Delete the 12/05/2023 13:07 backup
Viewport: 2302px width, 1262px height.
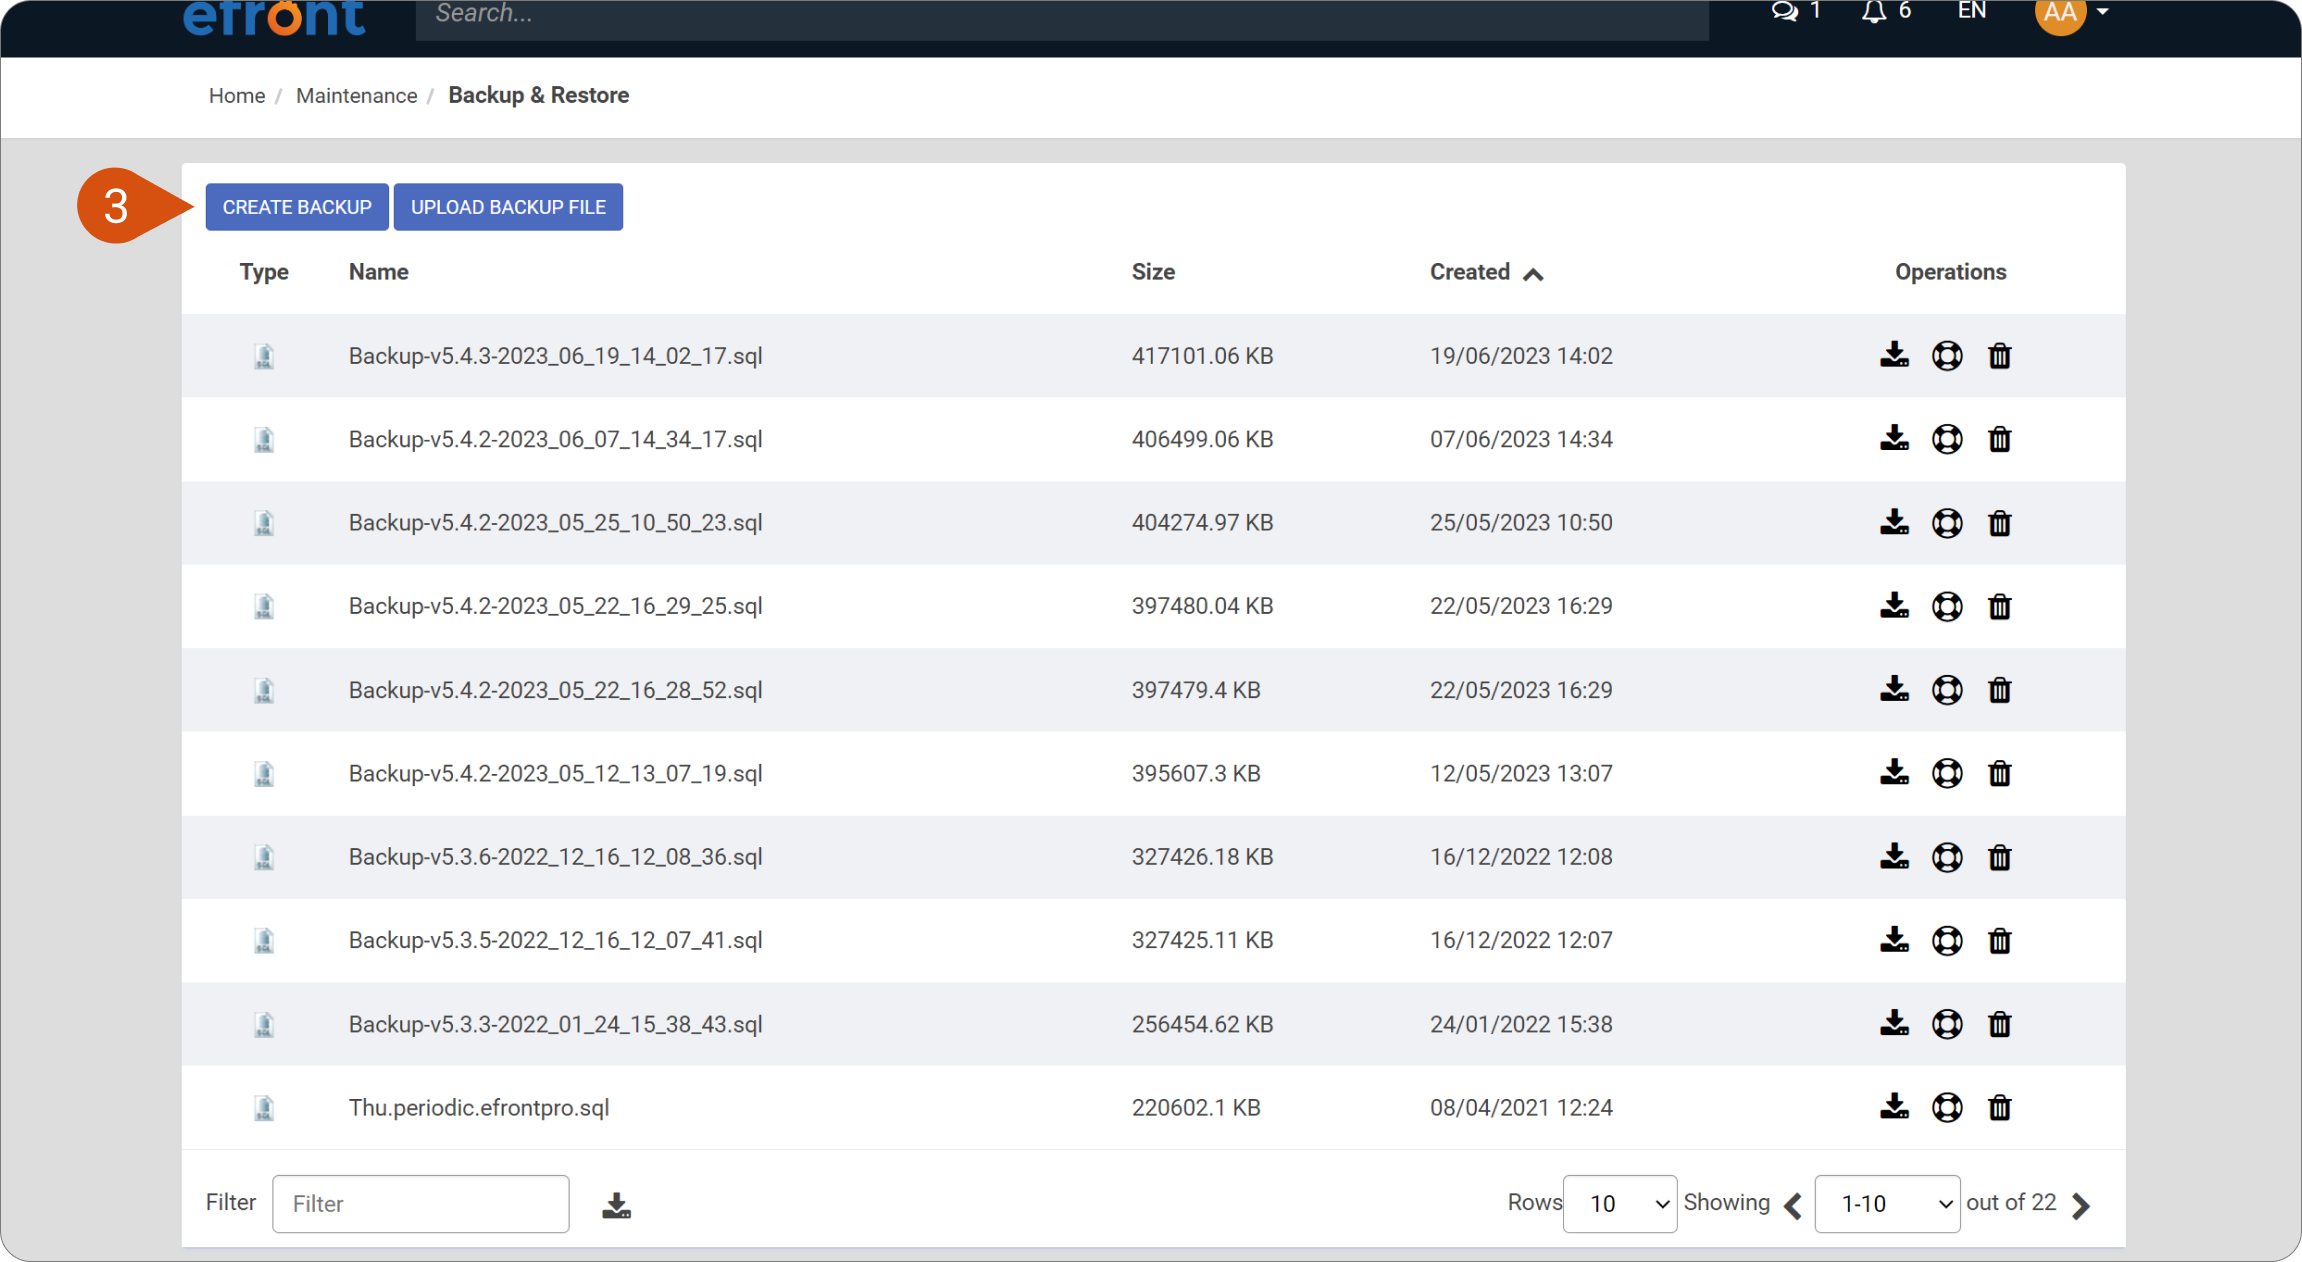pyautogui.click(x=1999, y=773)
